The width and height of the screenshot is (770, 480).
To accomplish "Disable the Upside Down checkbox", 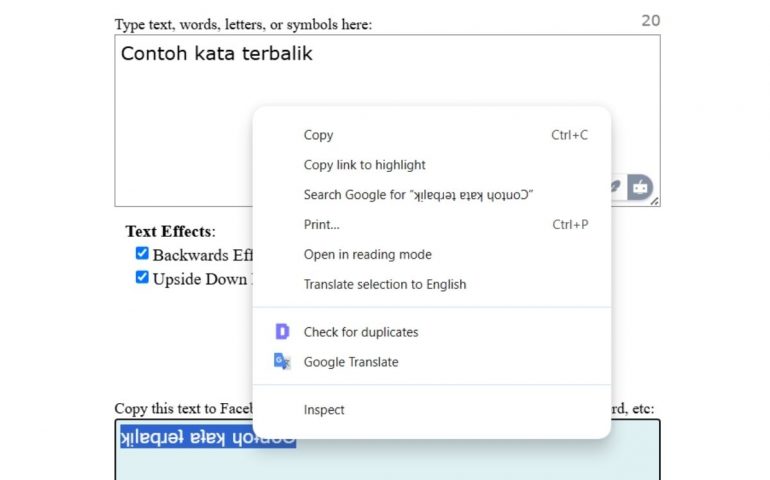I will (x=142, y=278).
